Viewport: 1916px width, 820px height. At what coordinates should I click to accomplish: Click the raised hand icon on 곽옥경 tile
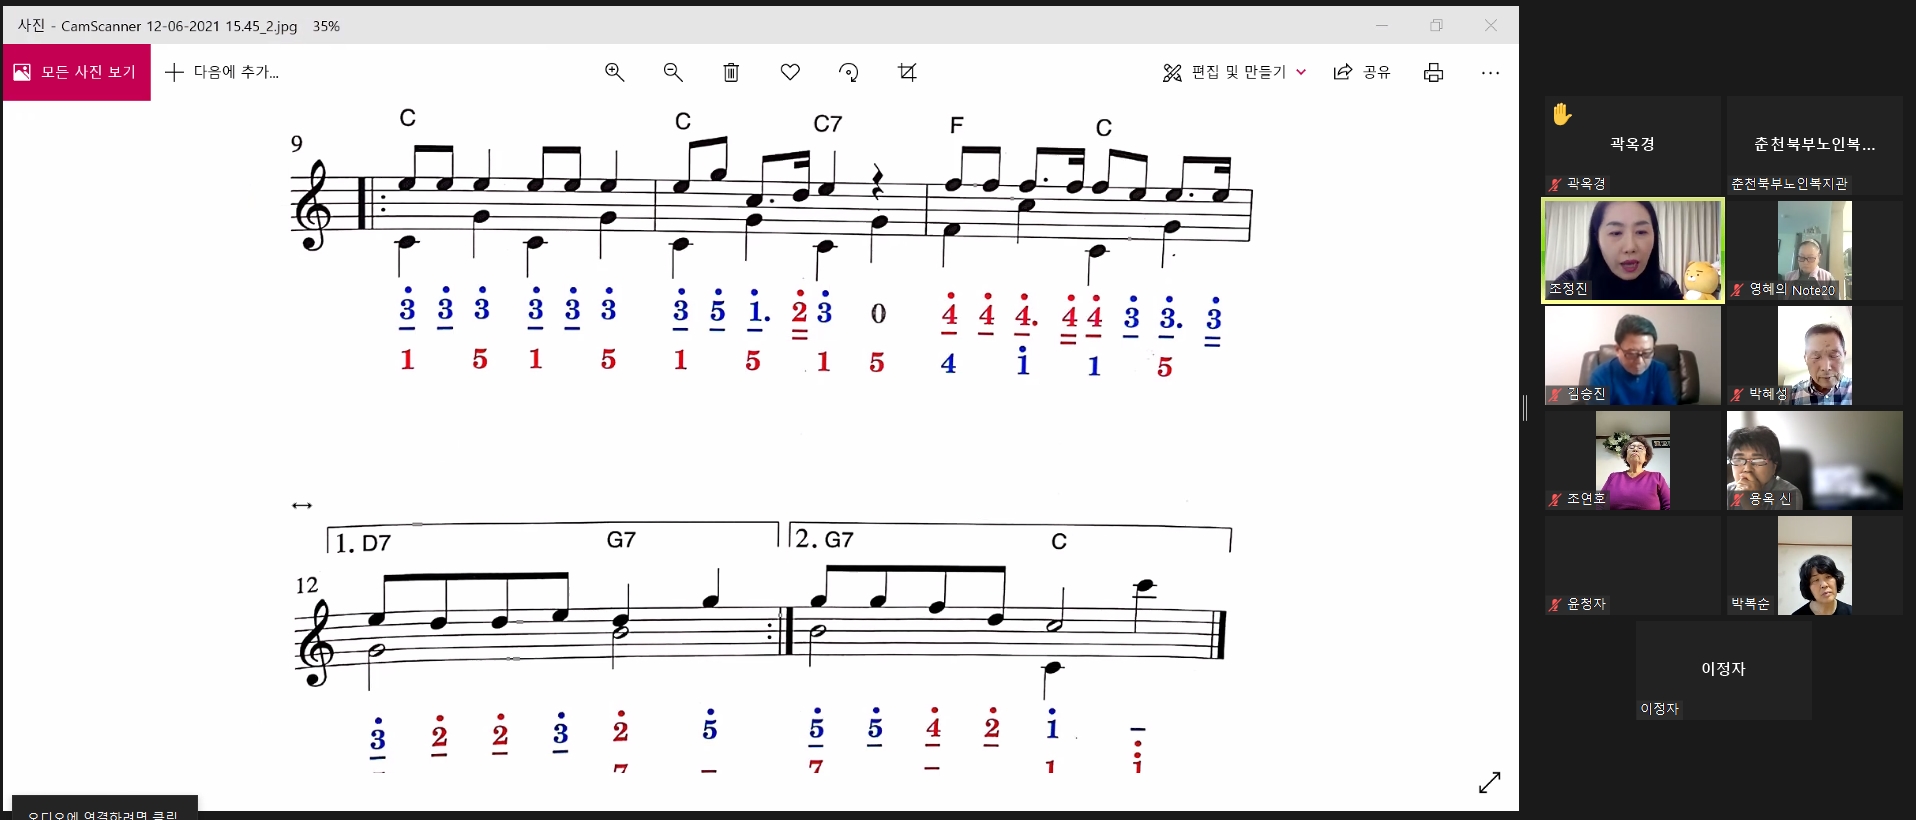[x=1562, y=114]
